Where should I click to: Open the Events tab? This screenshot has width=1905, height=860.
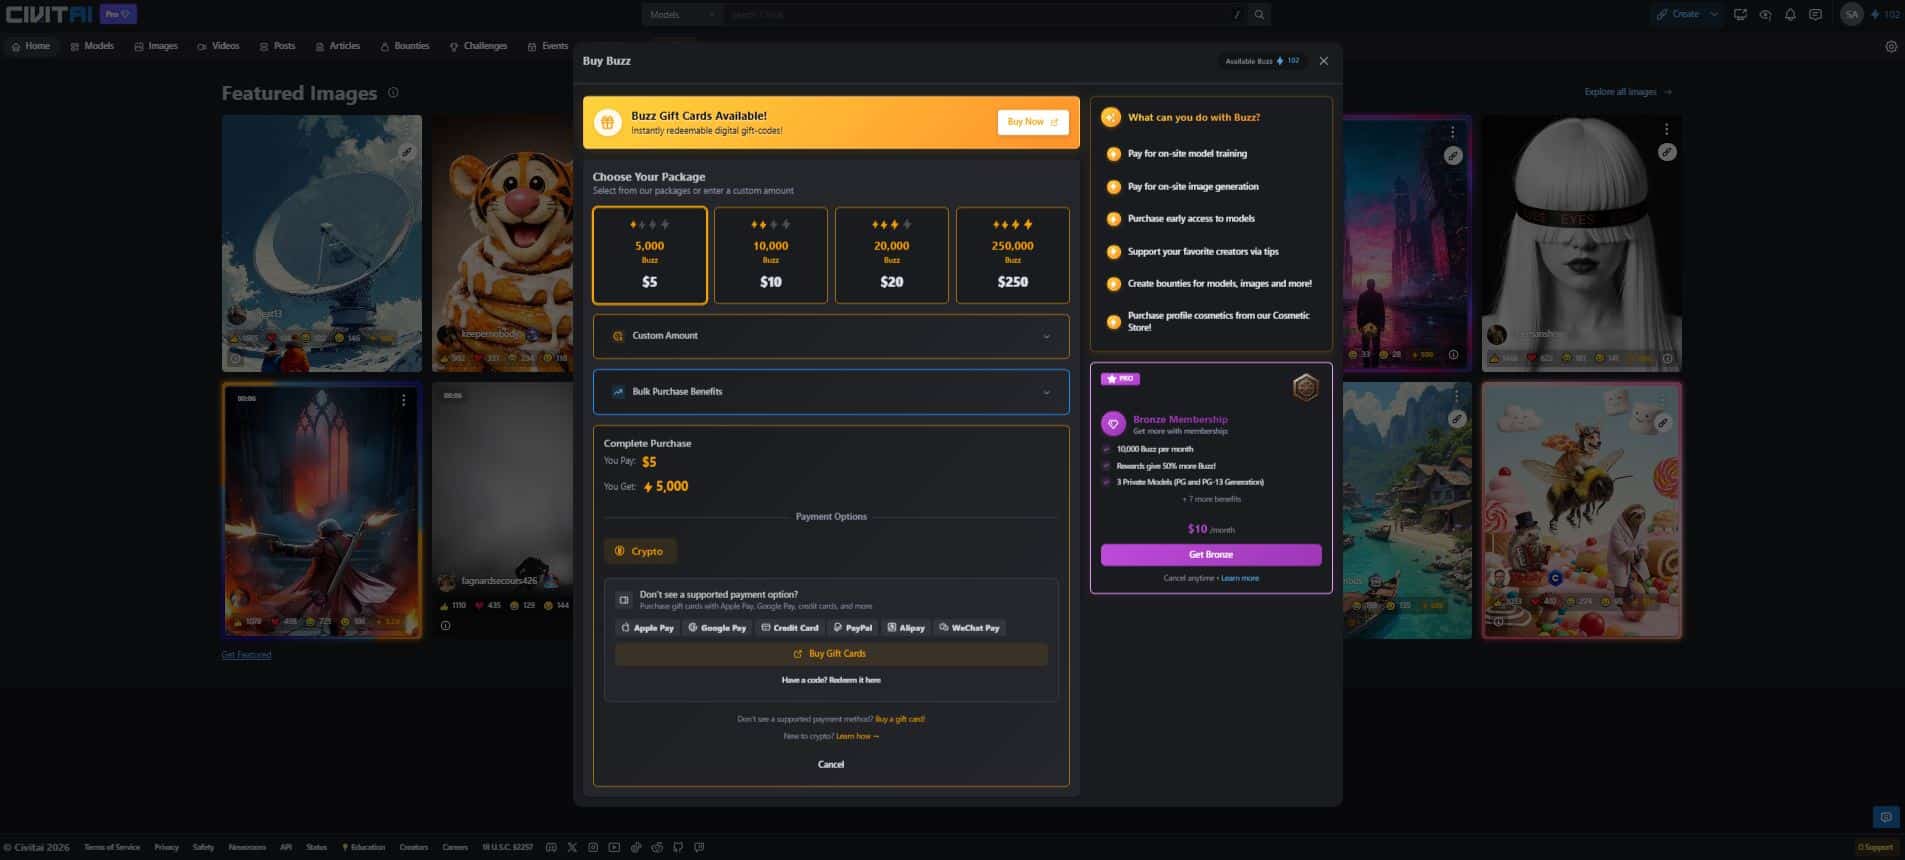click(548, 46)
